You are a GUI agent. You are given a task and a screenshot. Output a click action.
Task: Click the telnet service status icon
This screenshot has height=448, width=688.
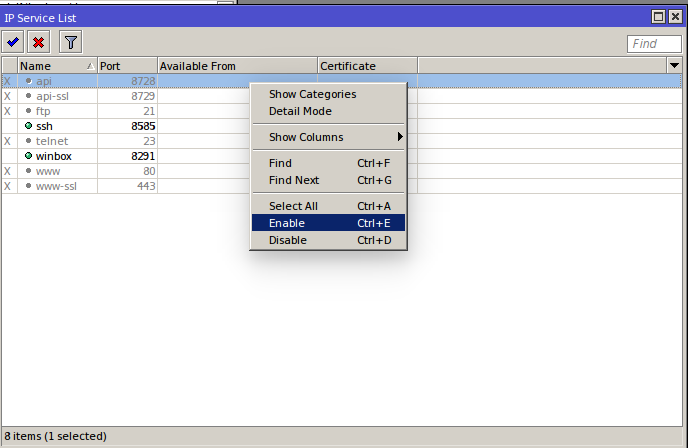pos(28,141)
